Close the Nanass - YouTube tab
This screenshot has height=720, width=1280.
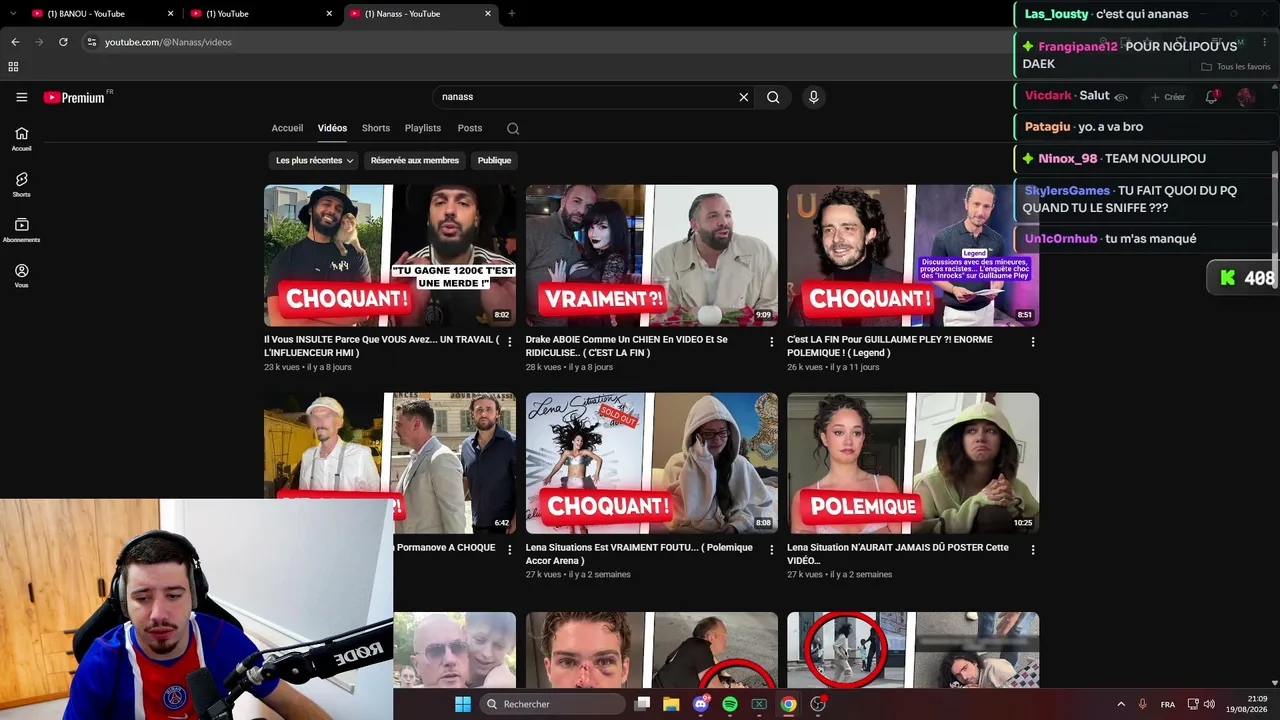pos(488,14)
